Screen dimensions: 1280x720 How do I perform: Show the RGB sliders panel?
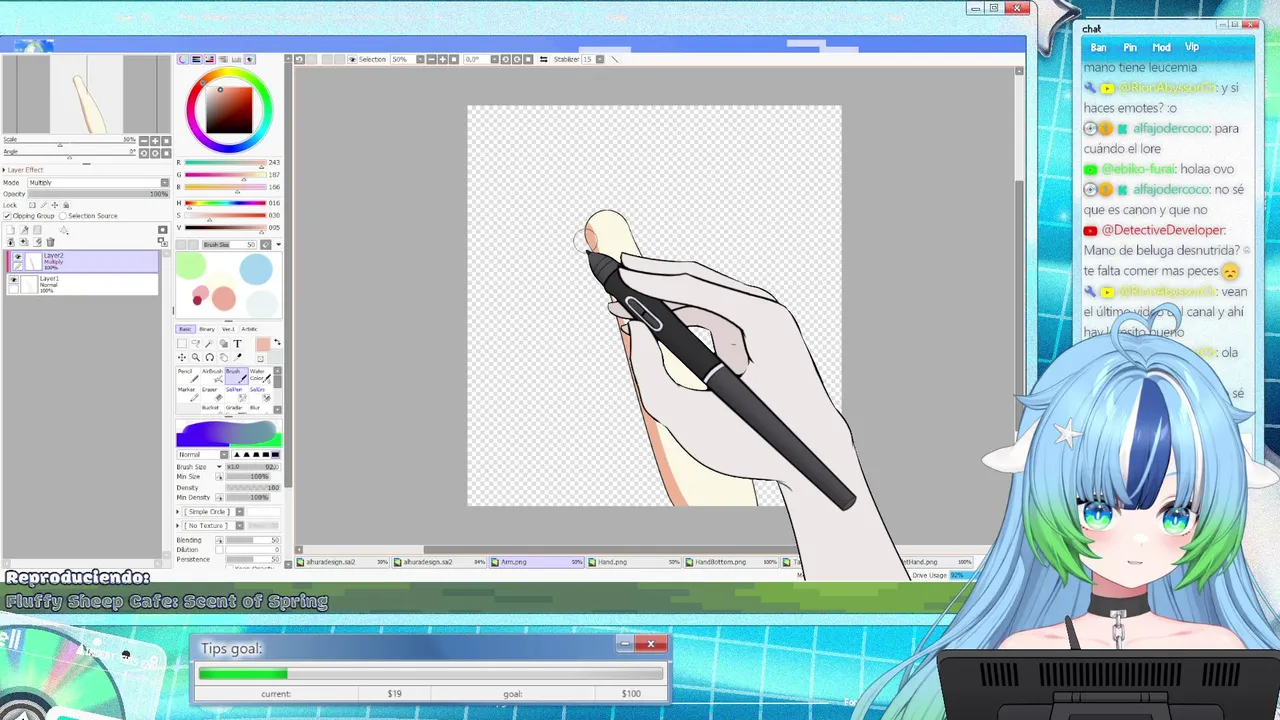point(196,59)
